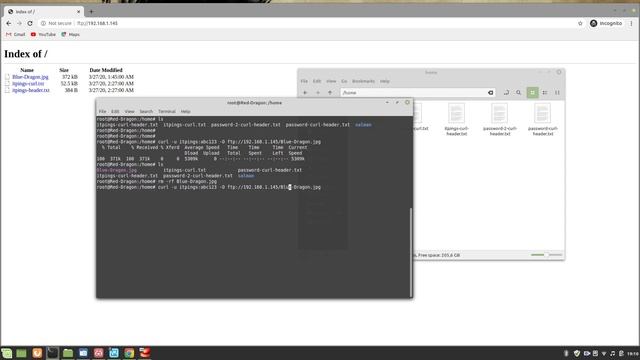Go back in the file manager

click(x=305, y=93)
